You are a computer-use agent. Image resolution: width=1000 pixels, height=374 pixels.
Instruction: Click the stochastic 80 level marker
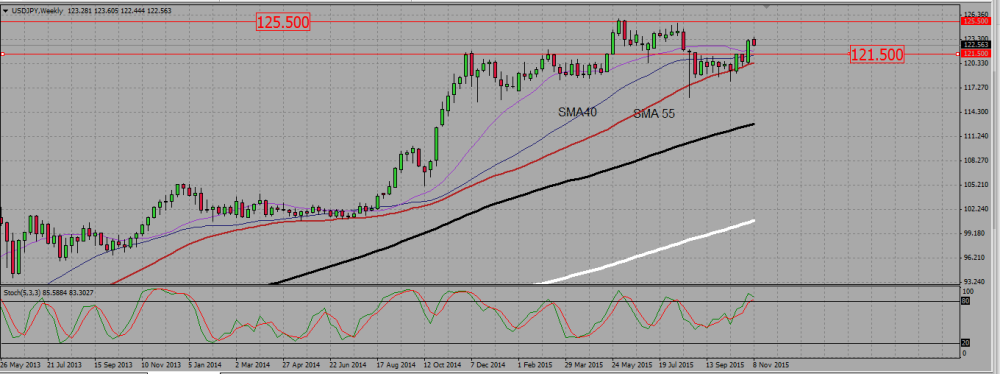(966, 301)
